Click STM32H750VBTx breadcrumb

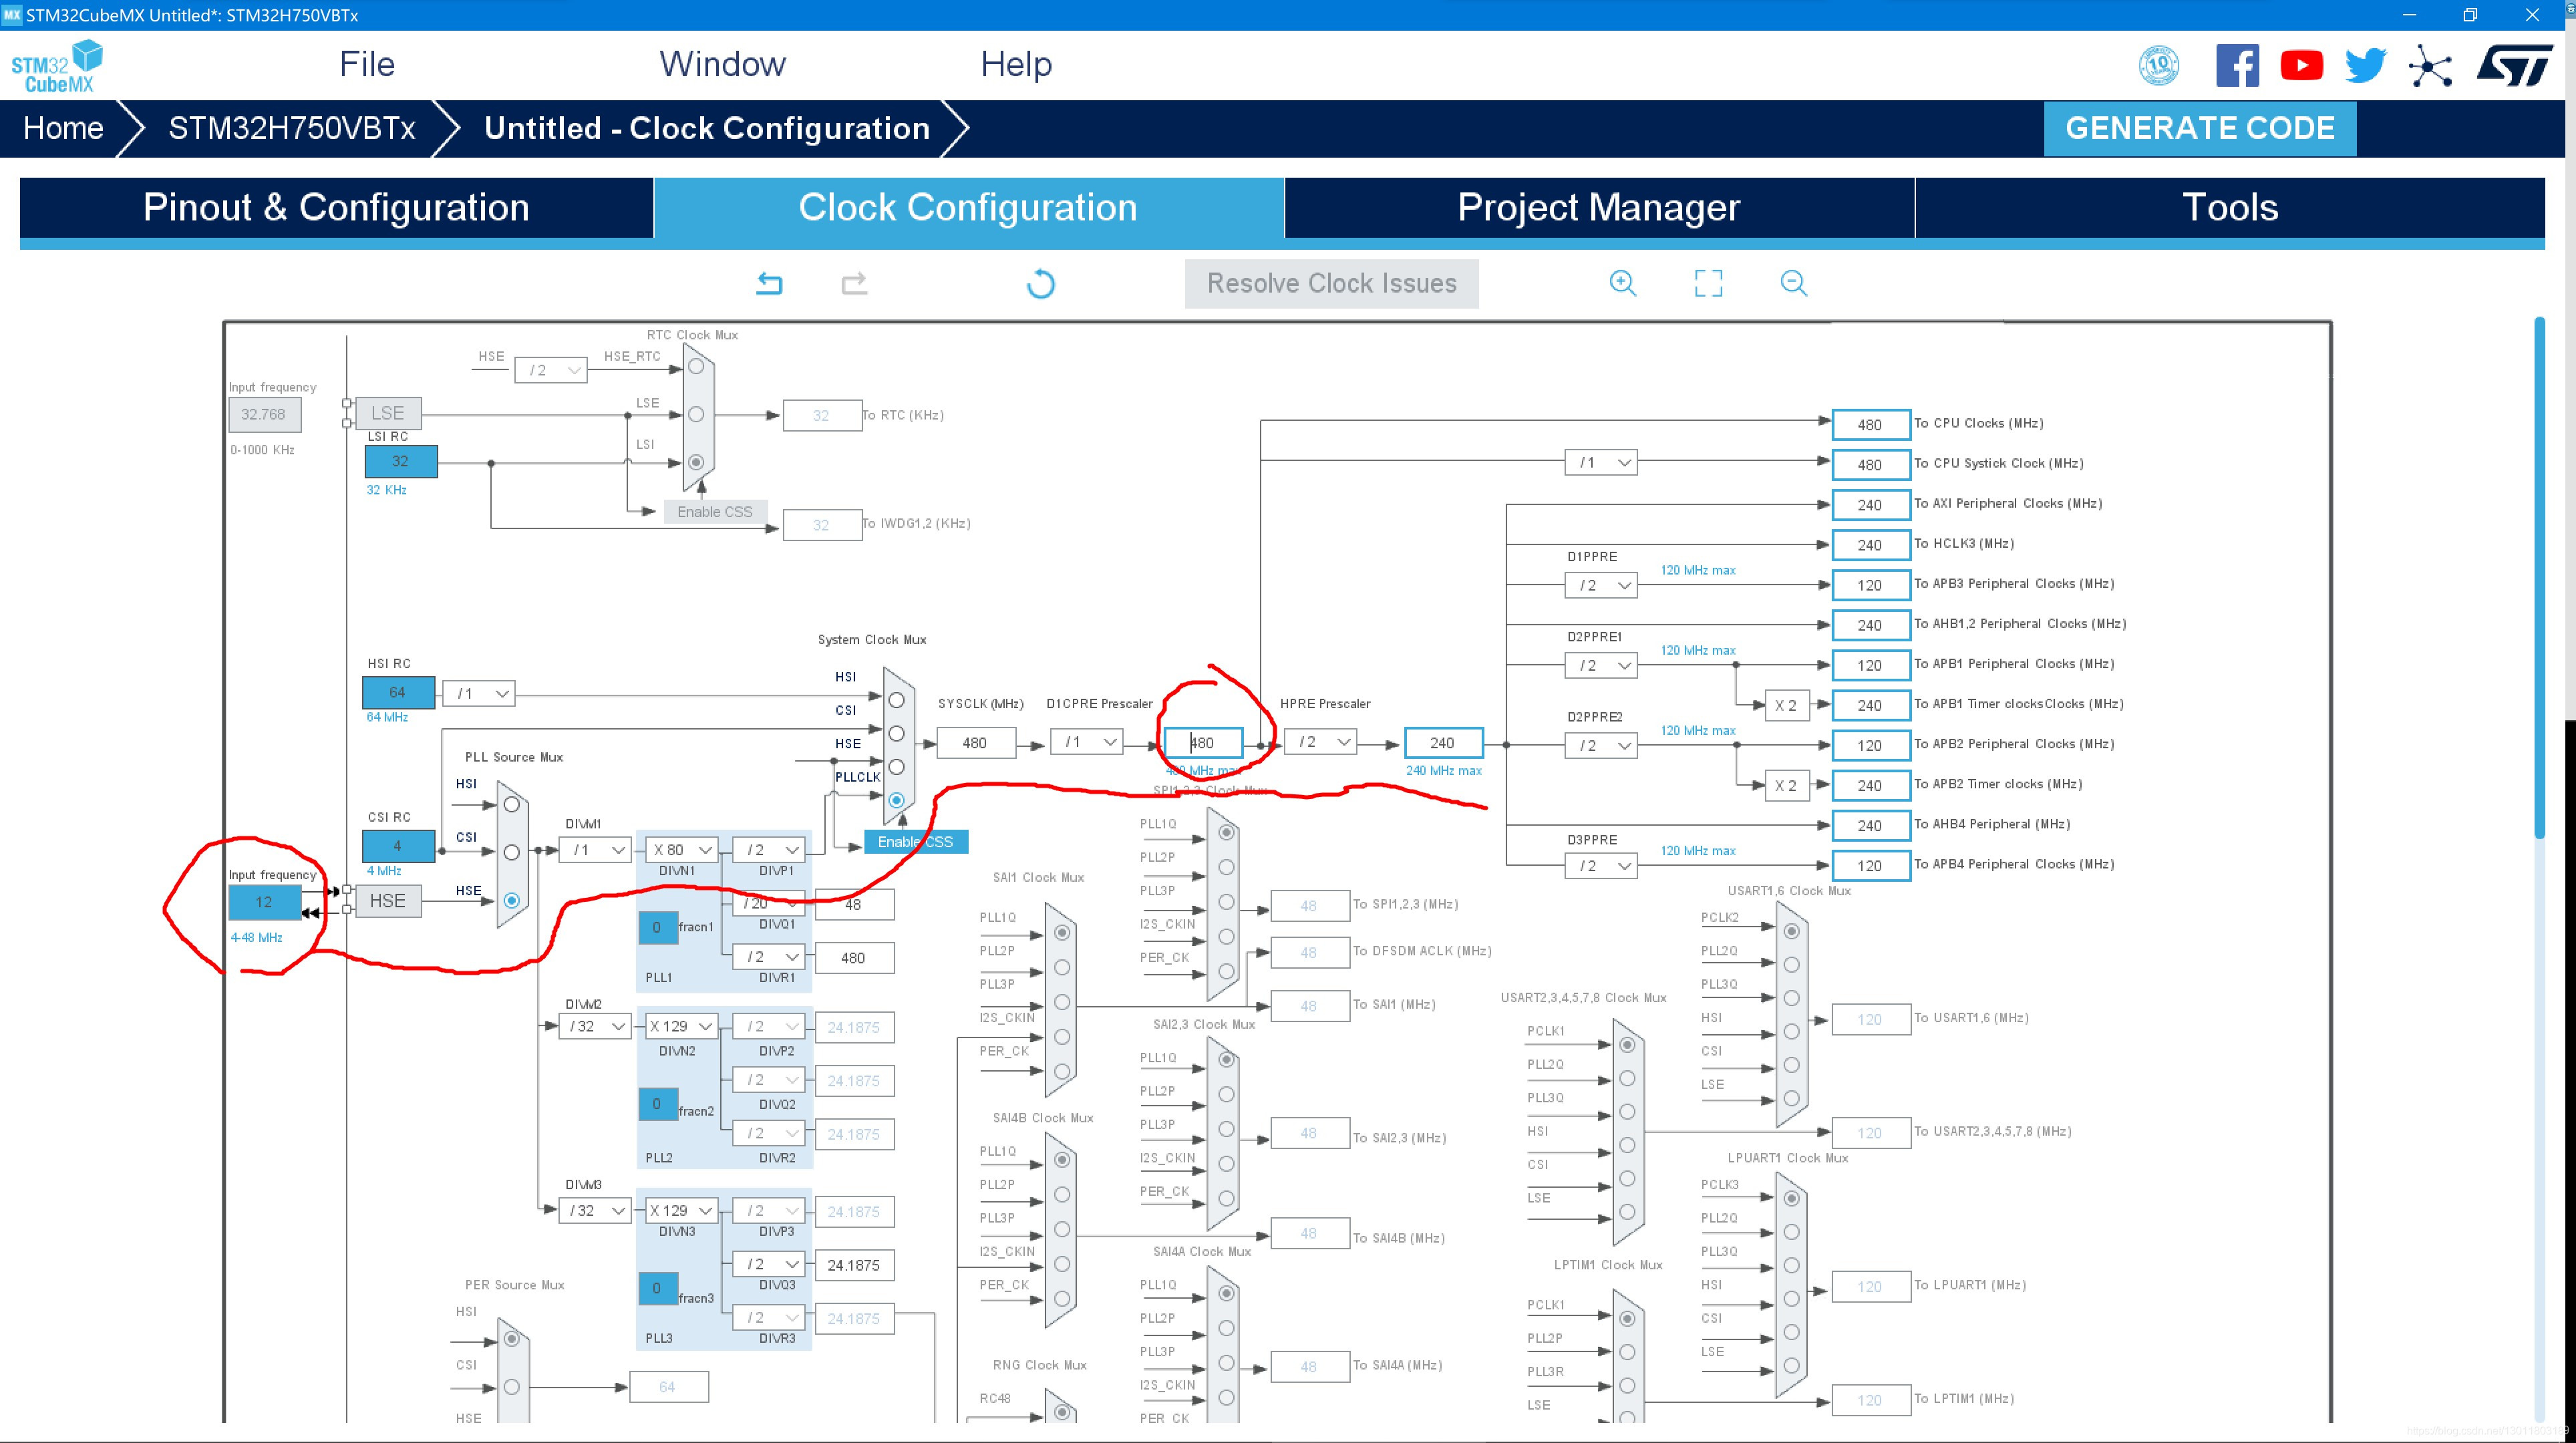point(292,128)
